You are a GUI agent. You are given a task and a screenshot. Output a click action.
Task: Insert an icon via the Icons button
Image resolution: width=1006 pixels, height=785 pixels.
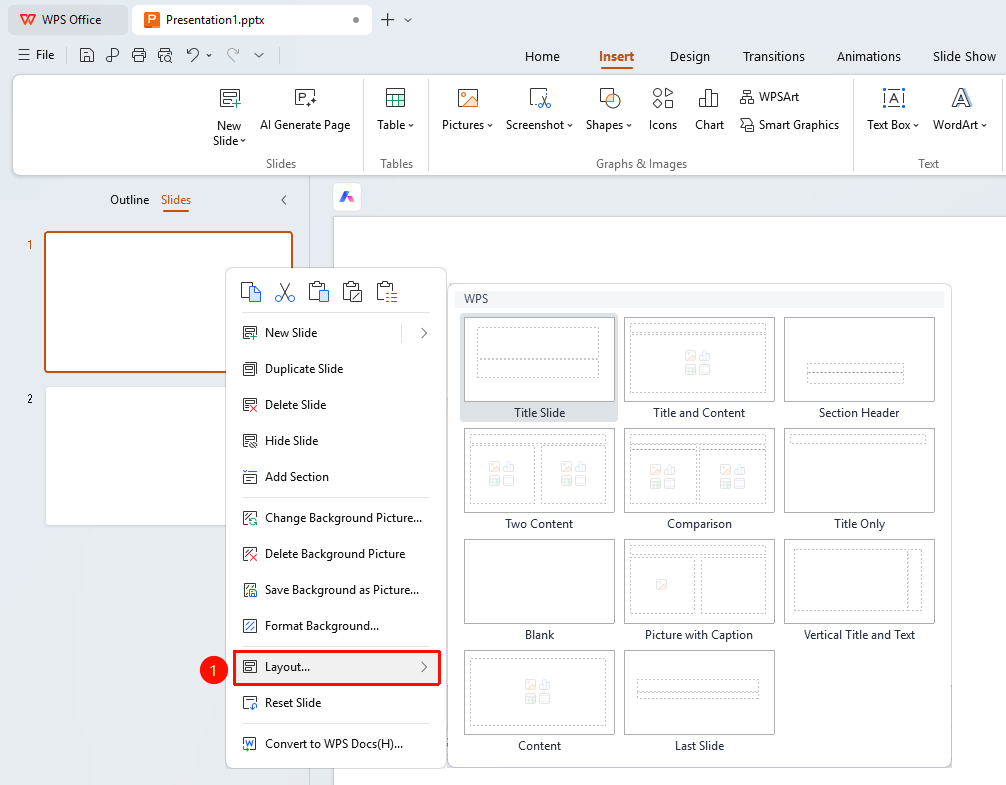pyautogui.click(x=663, y=108)
